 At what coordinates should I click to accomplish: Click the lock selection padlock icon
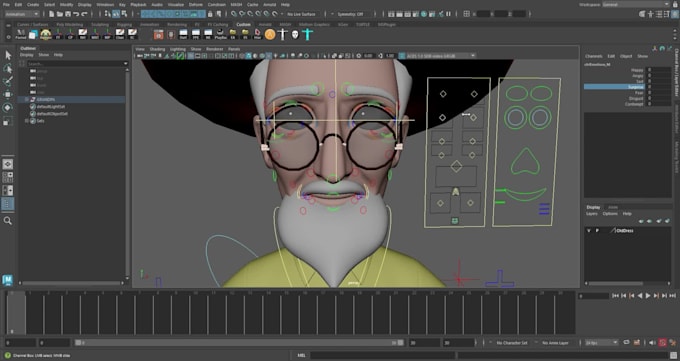click(x=210, y=14)
